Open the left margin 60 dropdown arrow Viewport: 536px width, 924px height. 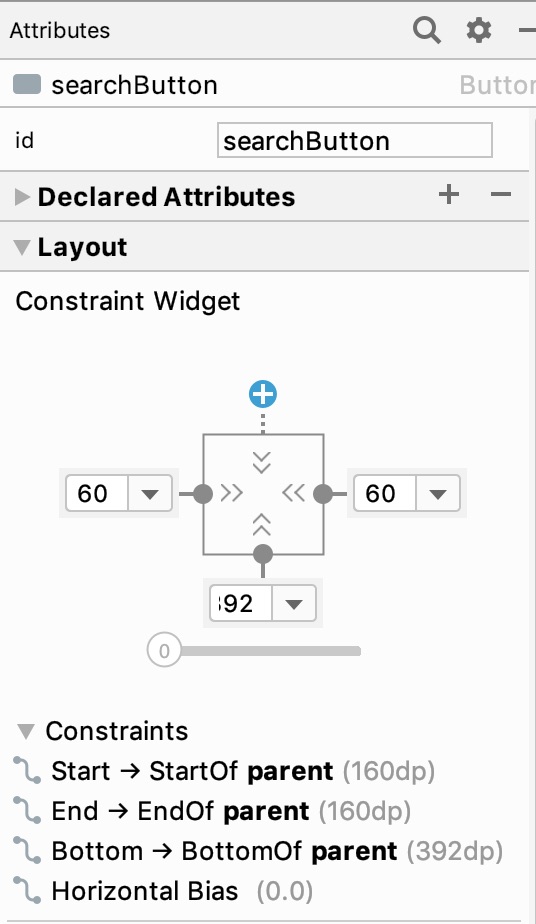click(150, 494)
